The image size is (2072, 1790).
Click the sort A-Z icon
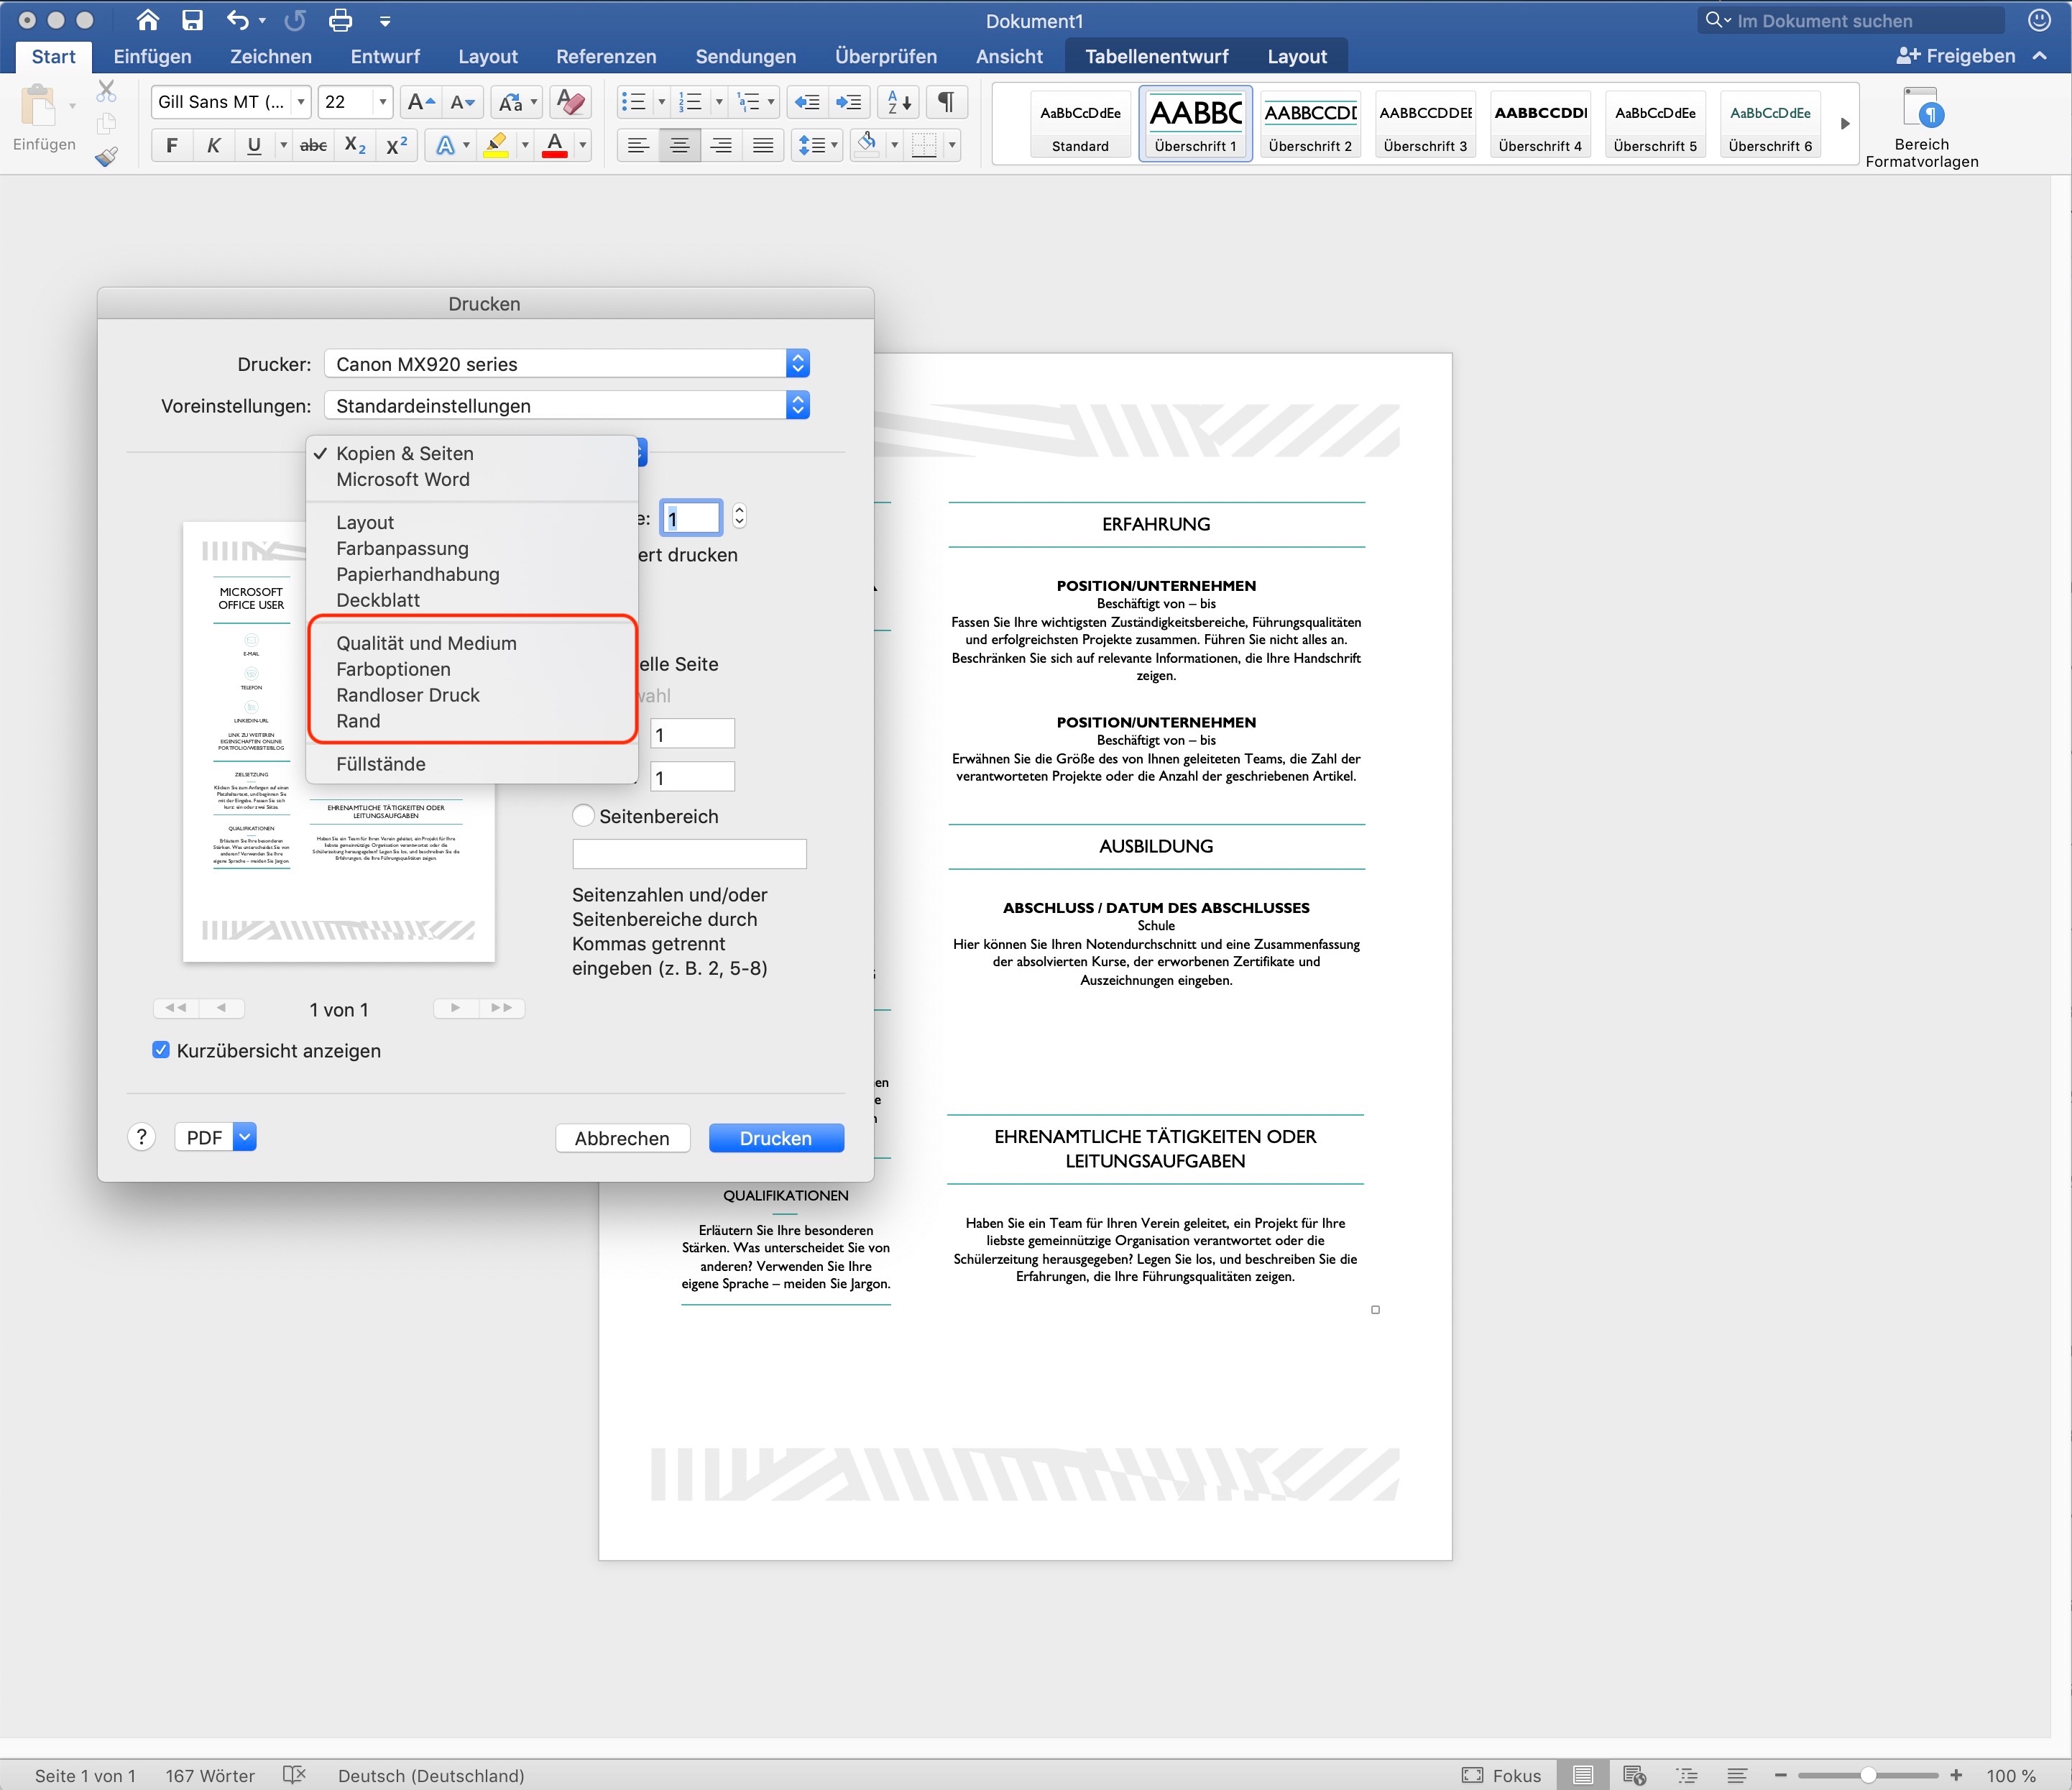898,102
